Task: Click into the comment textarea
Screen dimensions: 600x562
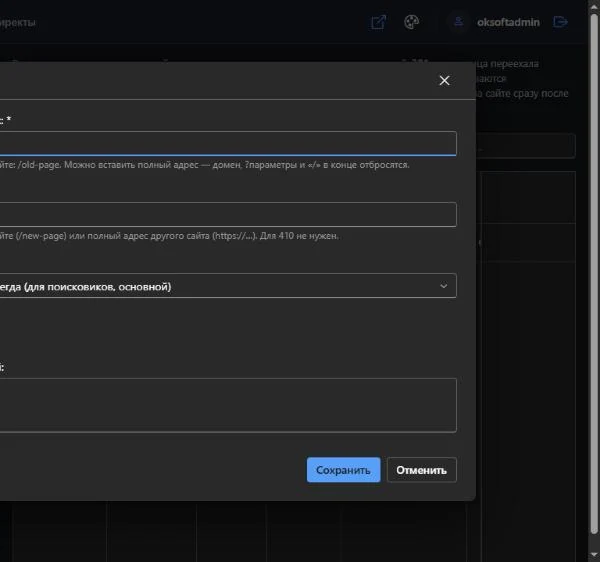Action: pyautogui.click(x=228, y=405)
